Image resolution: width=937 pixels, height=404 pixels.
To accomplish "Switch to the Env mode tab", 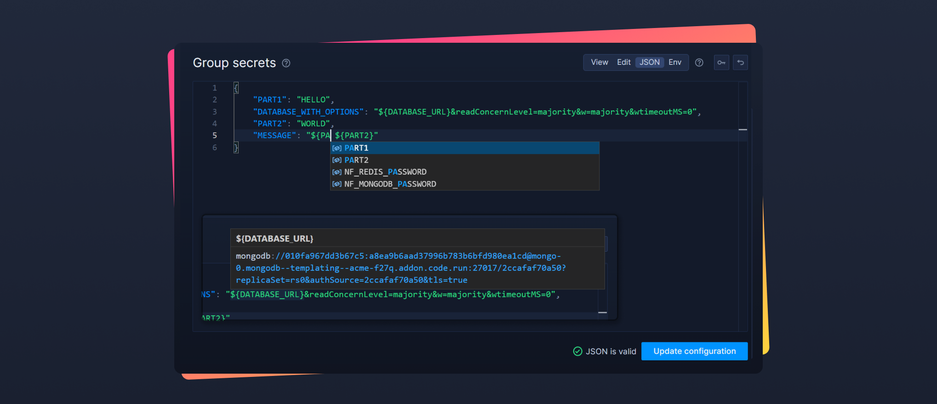I will click(x=675, y=62).
